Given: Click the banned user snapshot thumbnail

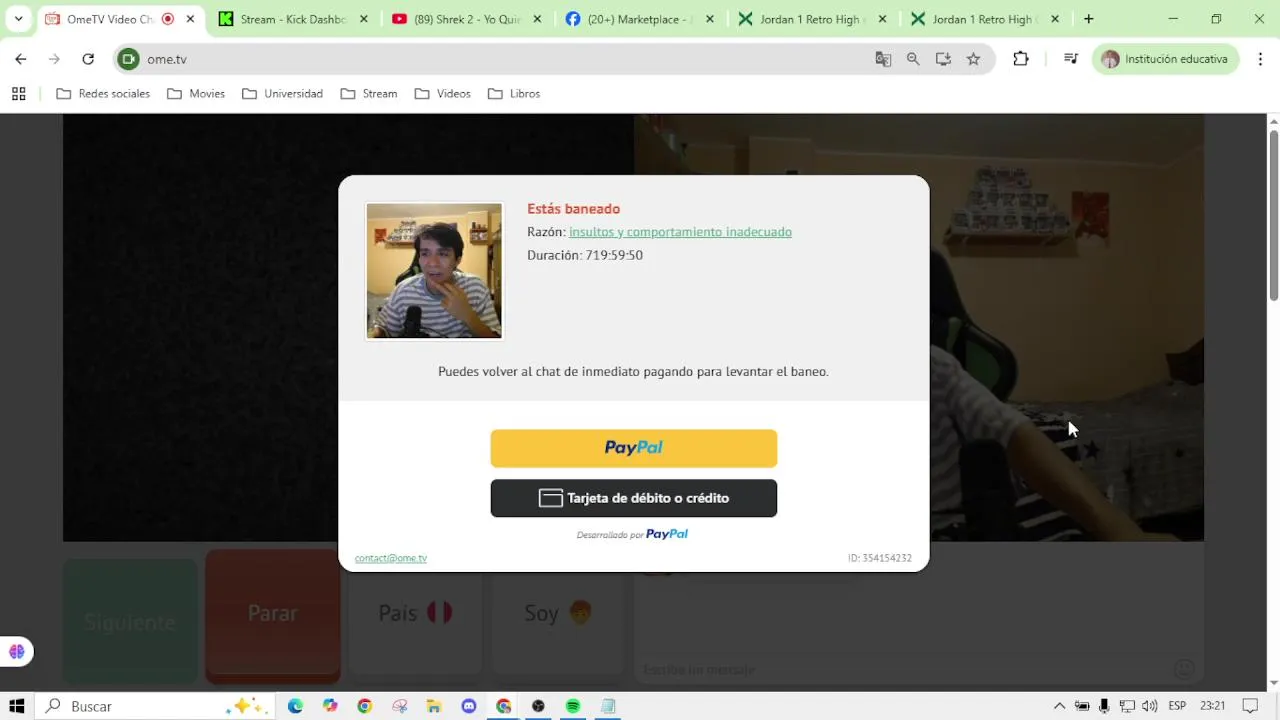Looking at the screenshot, I should point(434,271).
